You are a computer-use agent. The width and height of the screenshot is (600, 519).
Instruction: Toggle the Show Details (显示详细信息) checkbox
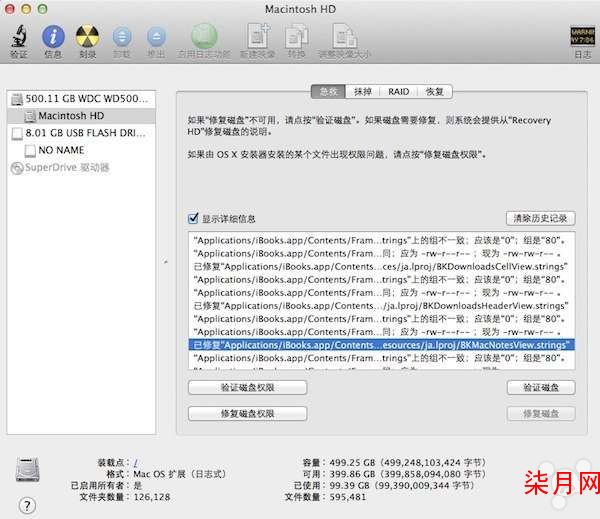click(193, 219)
